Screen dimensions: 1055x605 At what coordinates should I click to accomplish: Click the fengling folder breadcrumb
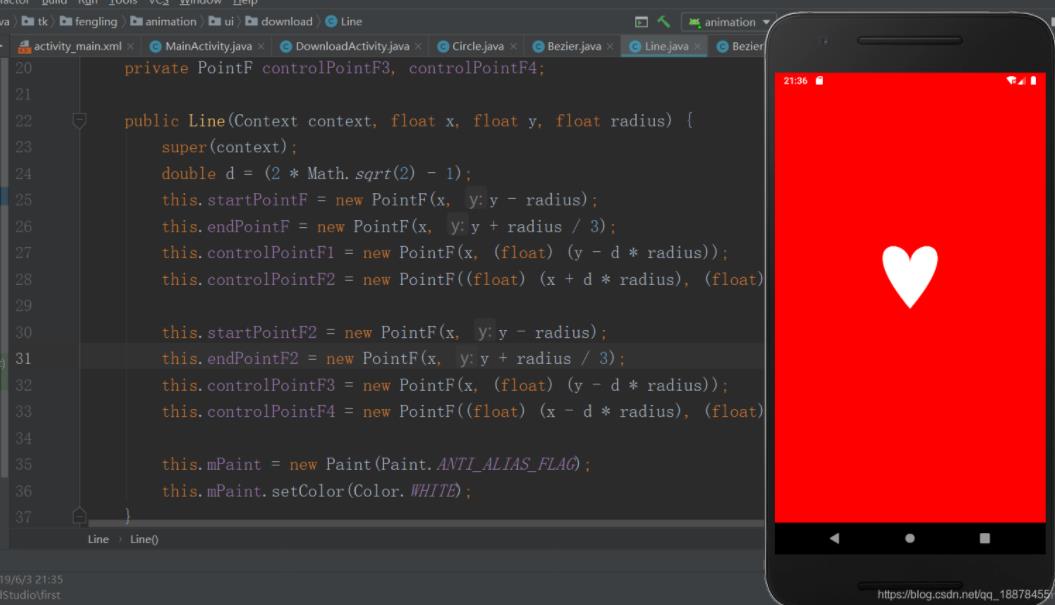(95, 21)
